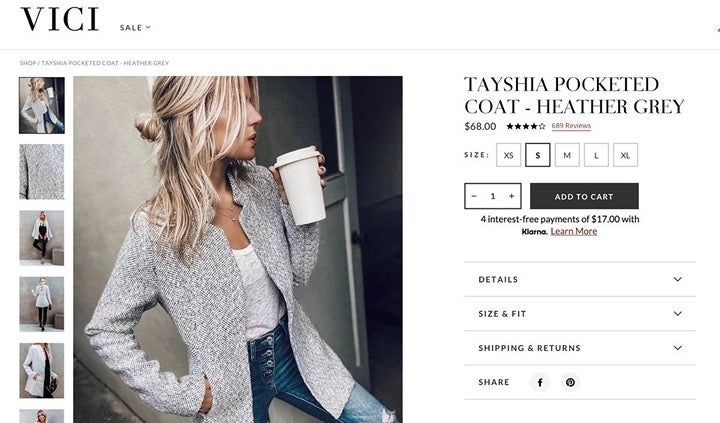
Task: View the 689 Reviews link
Action: coord(571,126)
